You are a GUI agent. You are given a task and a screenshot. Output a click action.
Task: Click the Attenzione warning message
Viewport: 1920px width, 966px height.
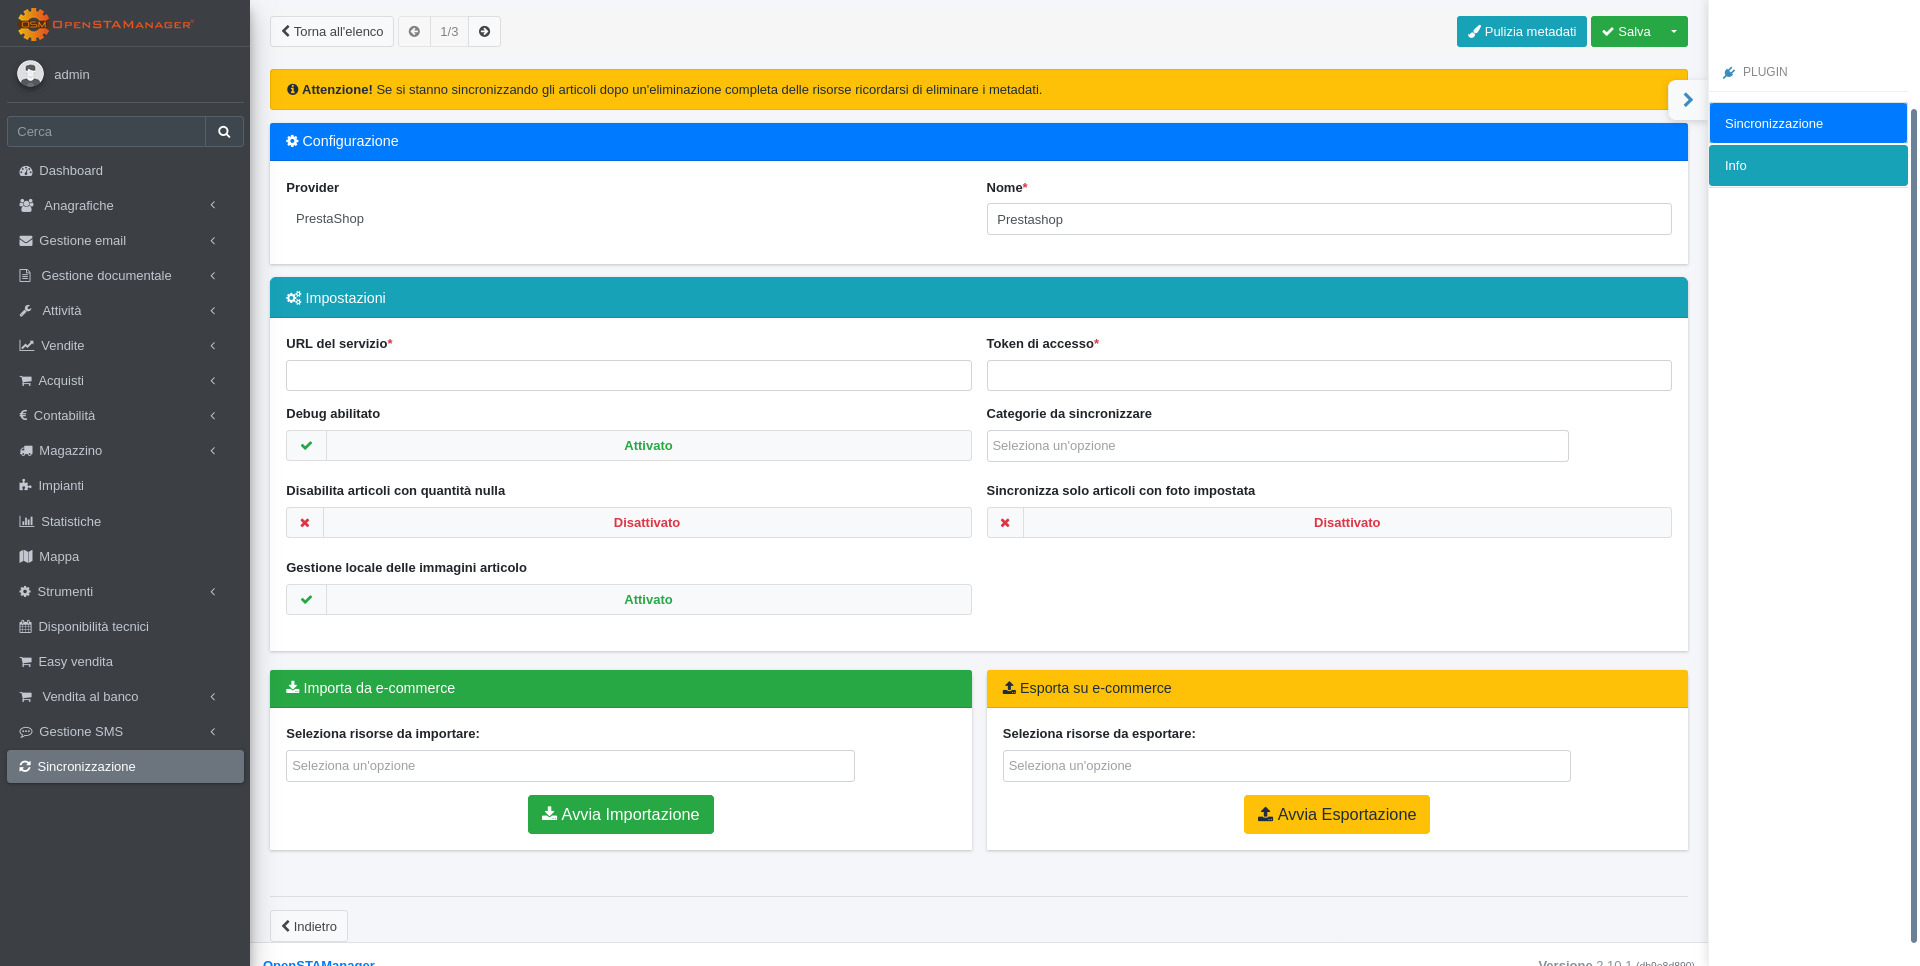979,90
